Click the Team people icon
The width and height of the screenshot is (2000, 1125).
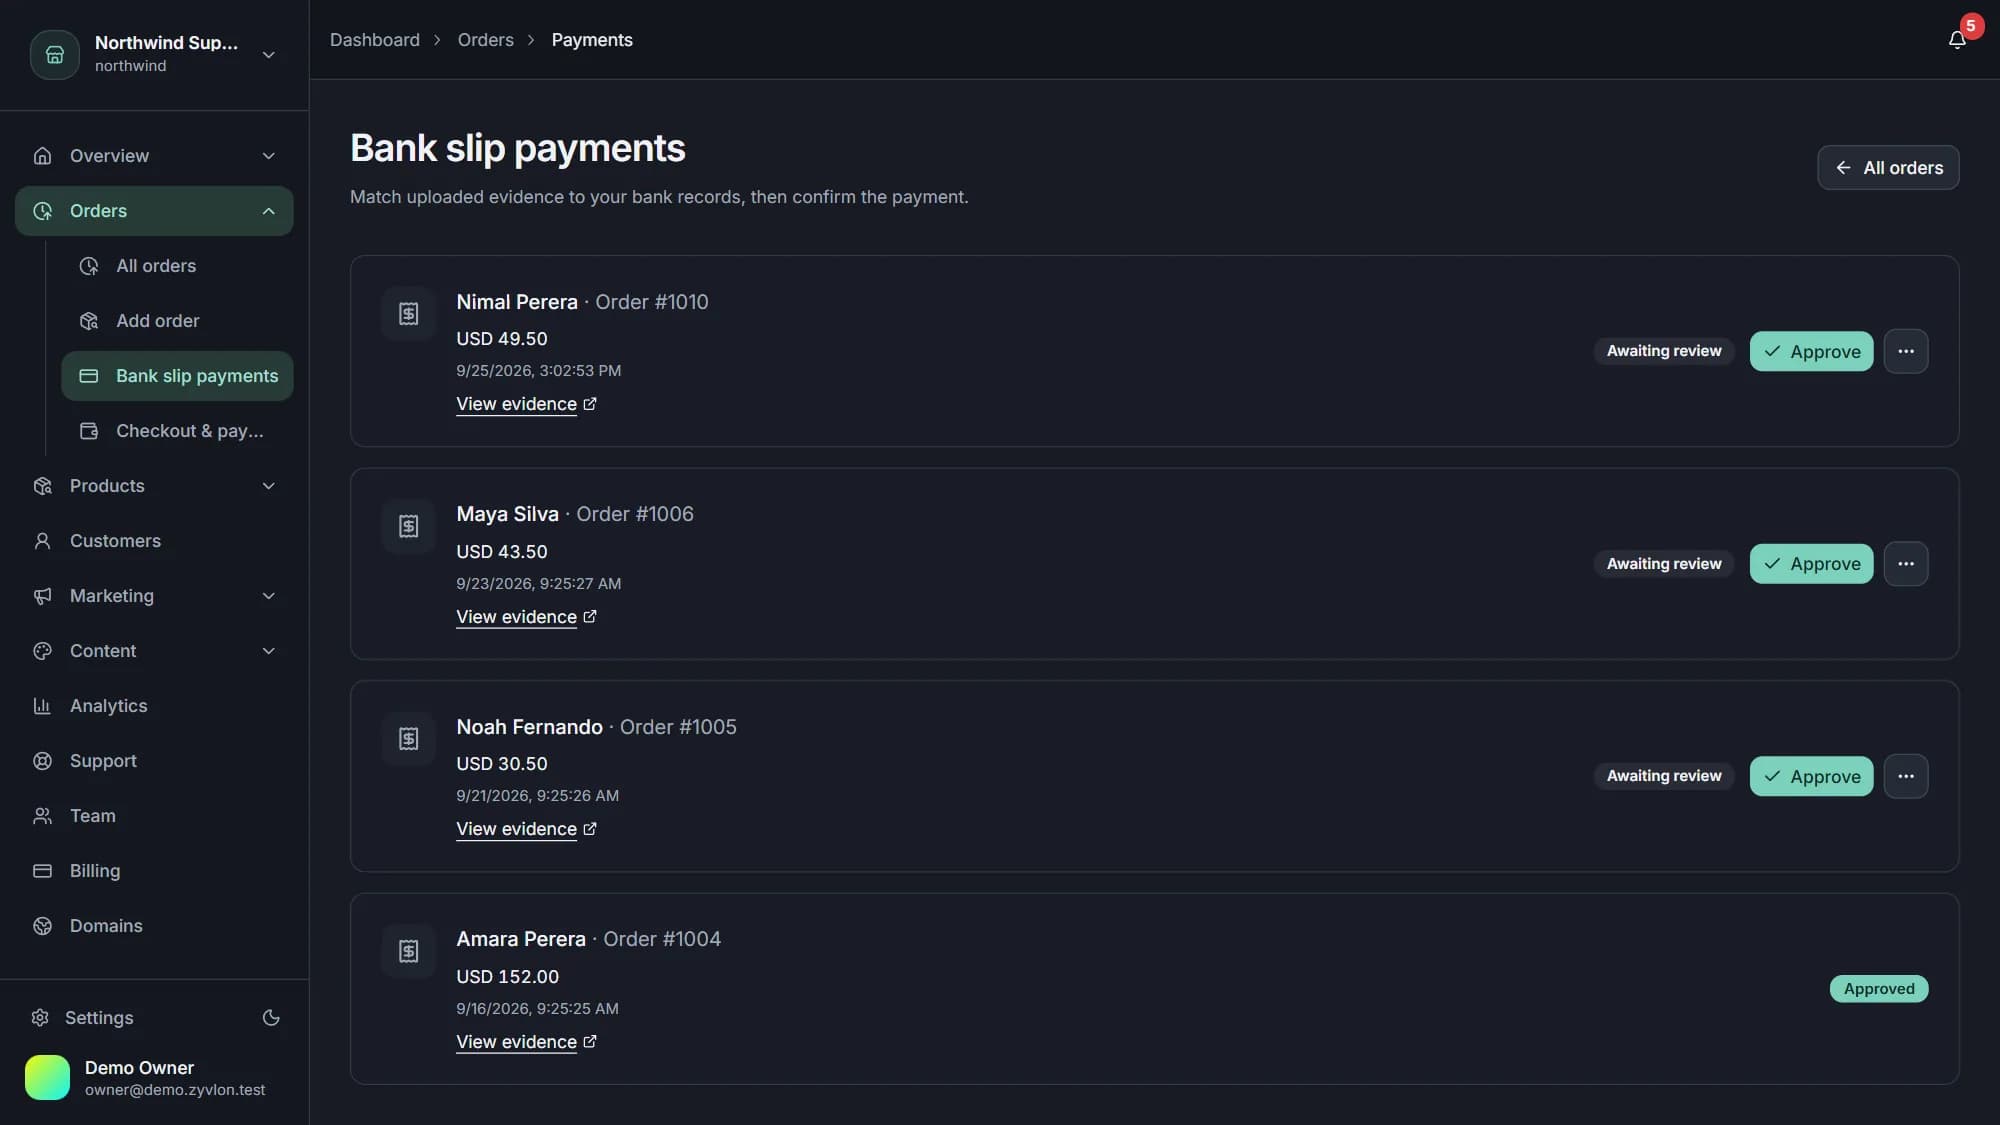42,816
